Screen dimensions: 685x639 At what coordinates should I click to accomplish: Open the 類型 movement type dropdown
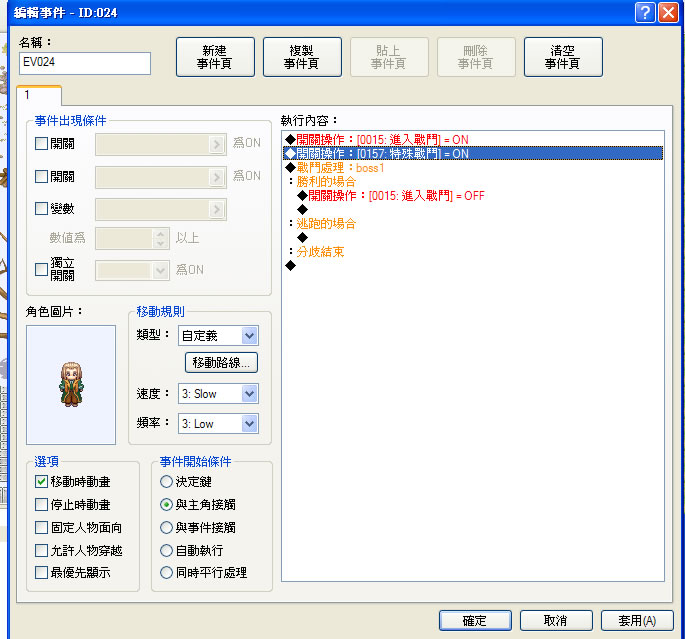tap(249, 335)
